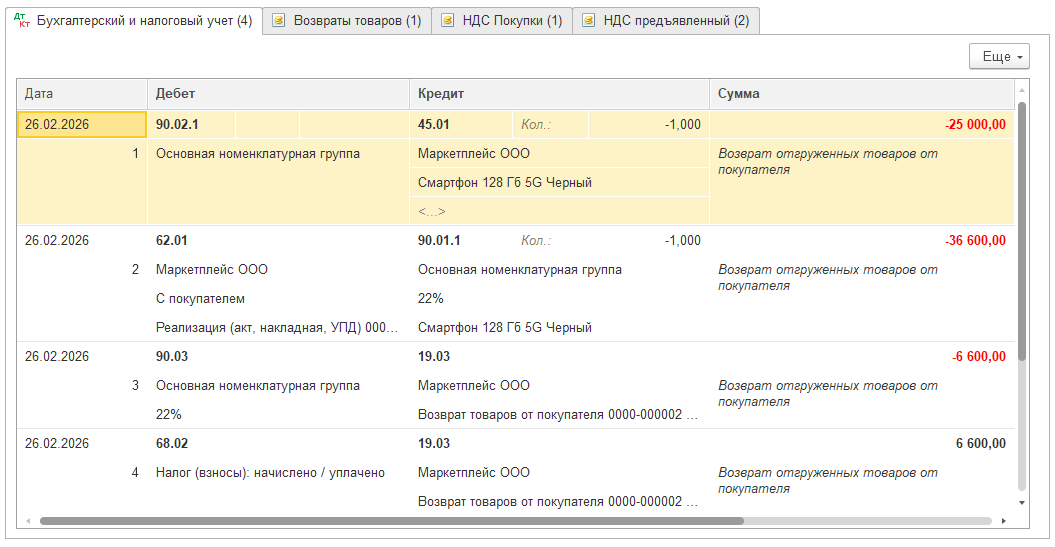Click register icon on НДС Покупки tab
Image resolution: width=1055 pixels, height=547 pixels.
tap(447, 21)
